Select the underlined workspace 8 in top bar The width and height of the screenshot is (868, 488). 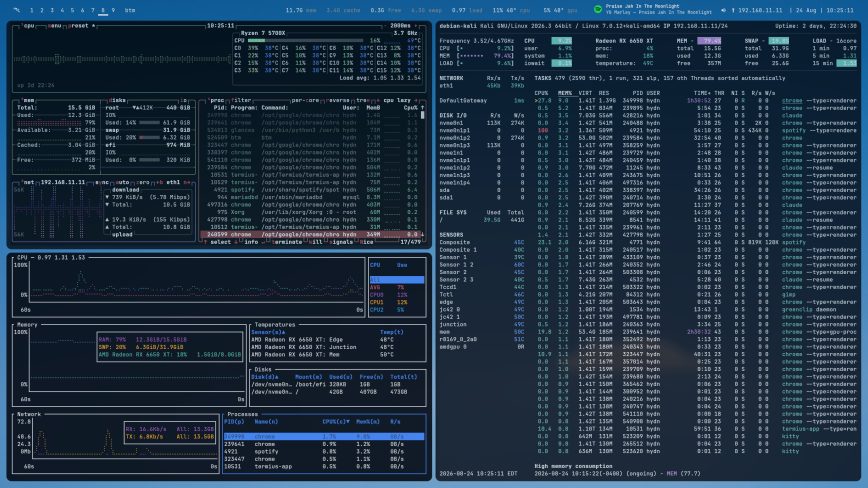(103, 10)
